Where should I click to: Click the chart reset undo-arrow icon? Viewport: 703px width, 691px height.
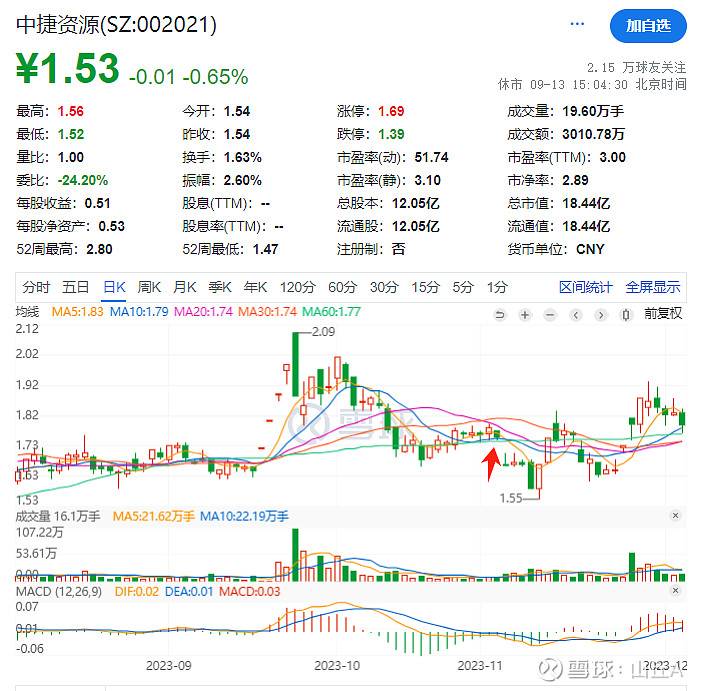coord(499,315)
